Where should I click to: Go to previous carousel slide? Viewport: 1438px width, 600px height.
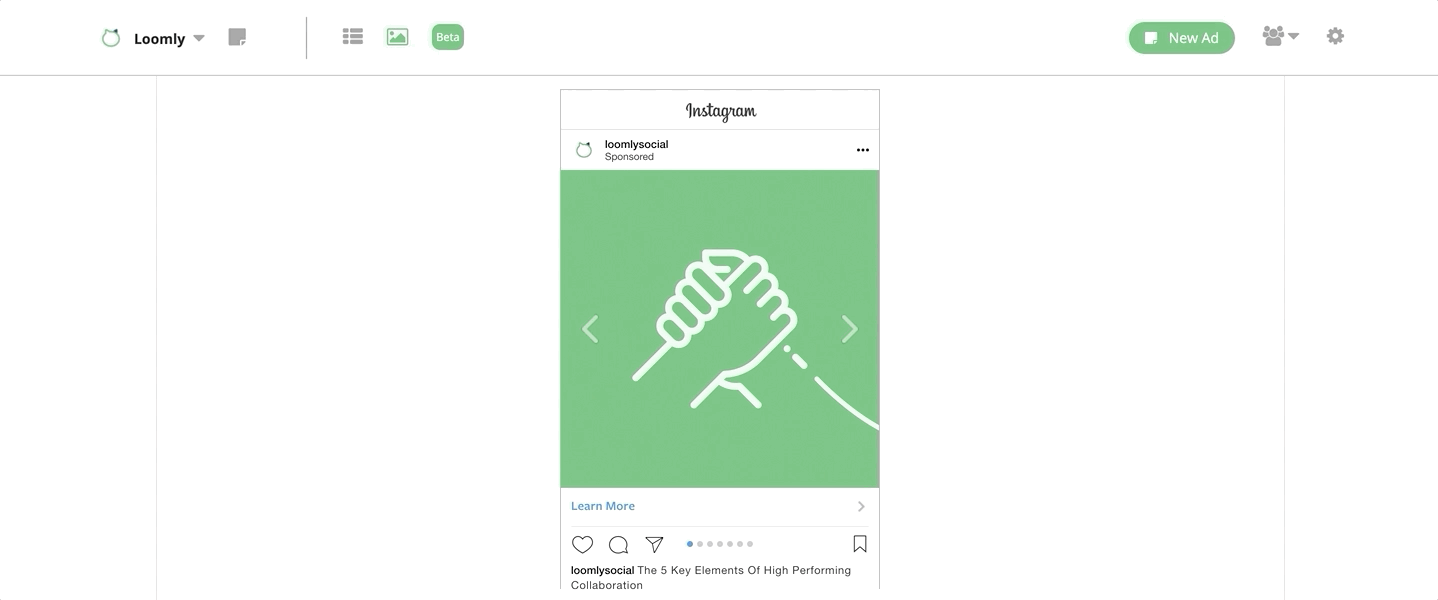pos(590,329)
